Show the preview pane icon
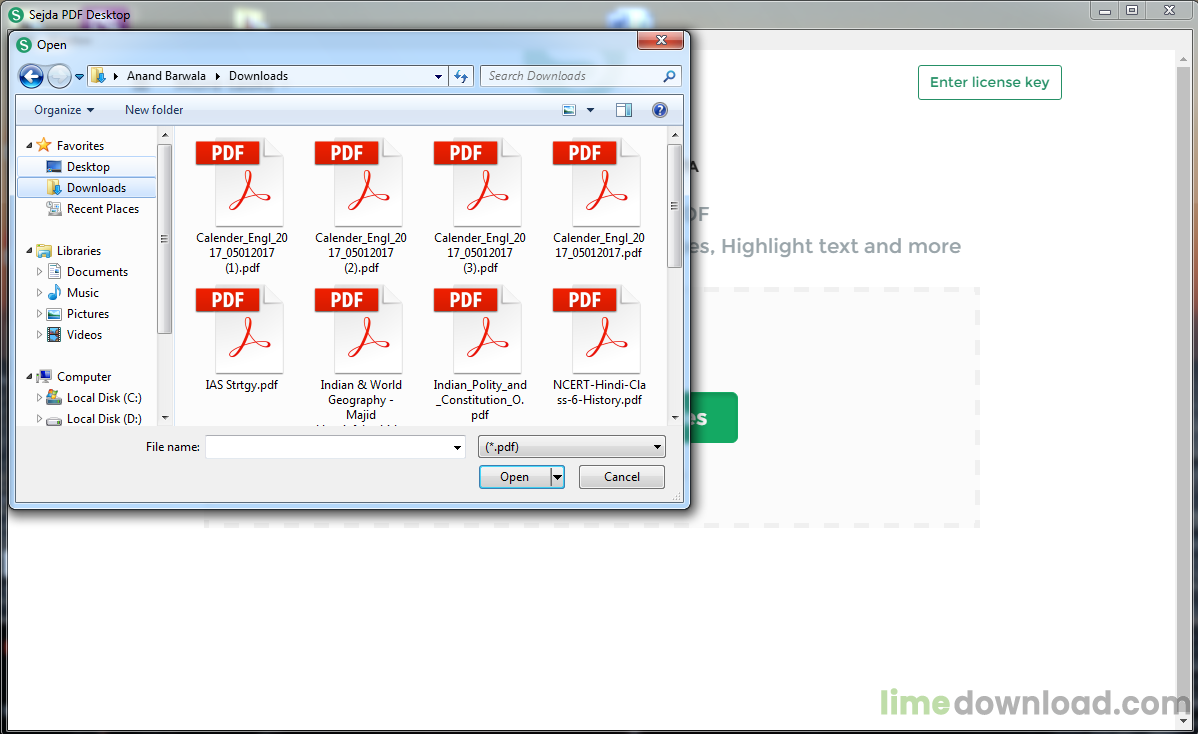This screenshot has width=1198, height=734. click(x=623, y=110)
